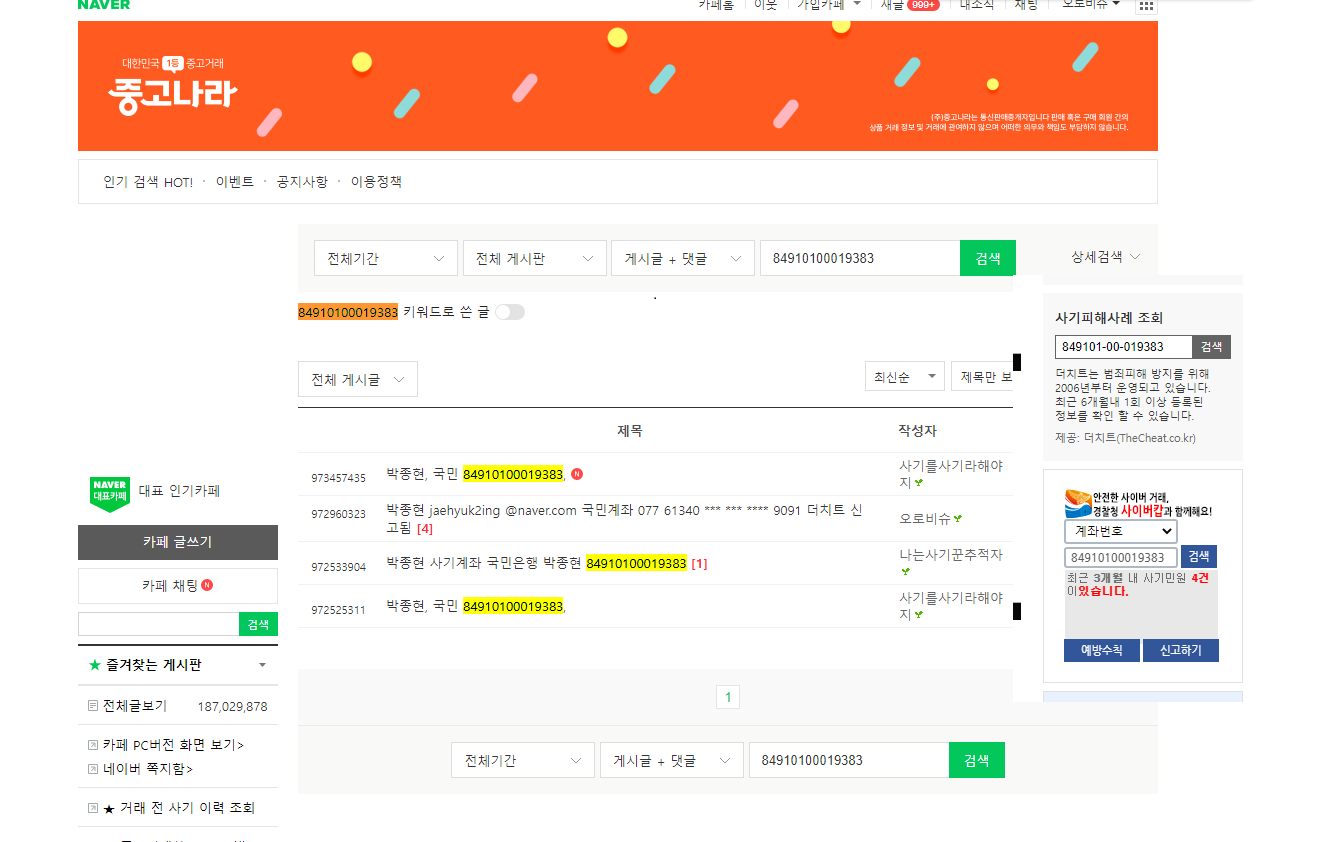
Task: Open the 전체 게시글 filter dropdown
Action: click(x=358, y=379)
